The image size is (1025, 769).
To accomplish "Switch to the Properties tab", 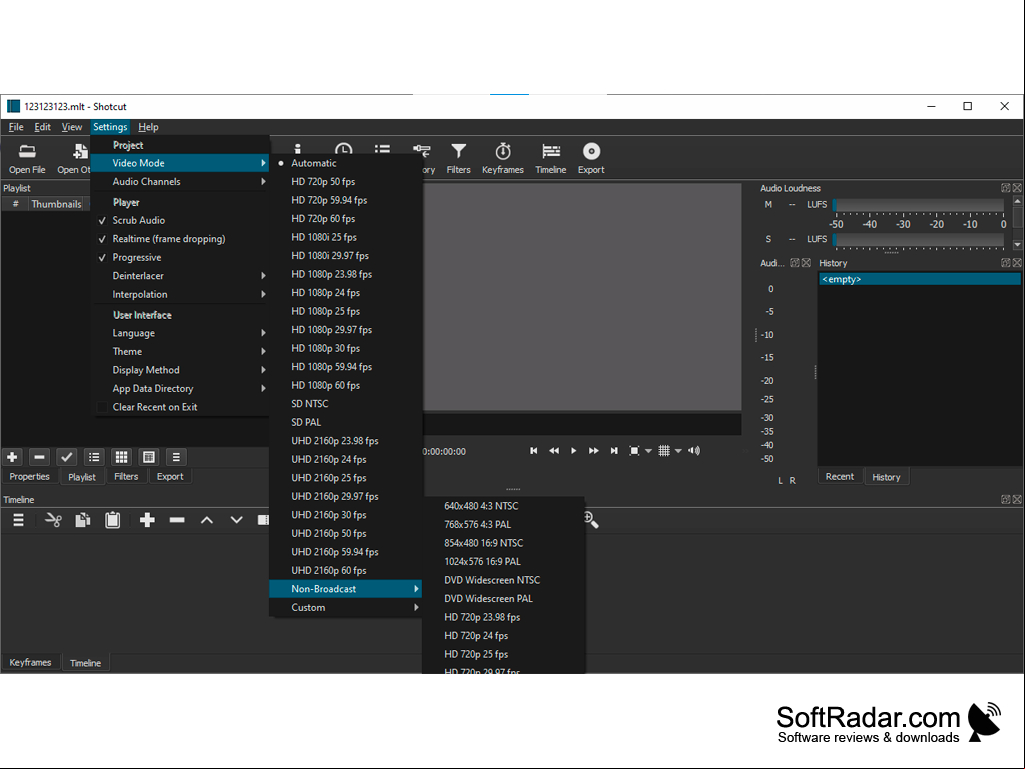I will (x=29, y=477).
